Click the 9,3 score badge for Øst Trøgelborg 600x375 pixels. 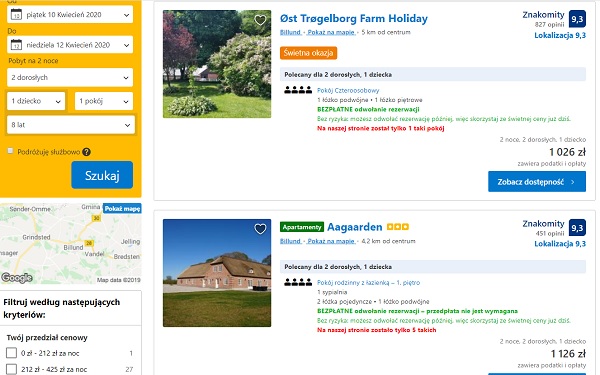pyautogui.click(x=577, y=19)
